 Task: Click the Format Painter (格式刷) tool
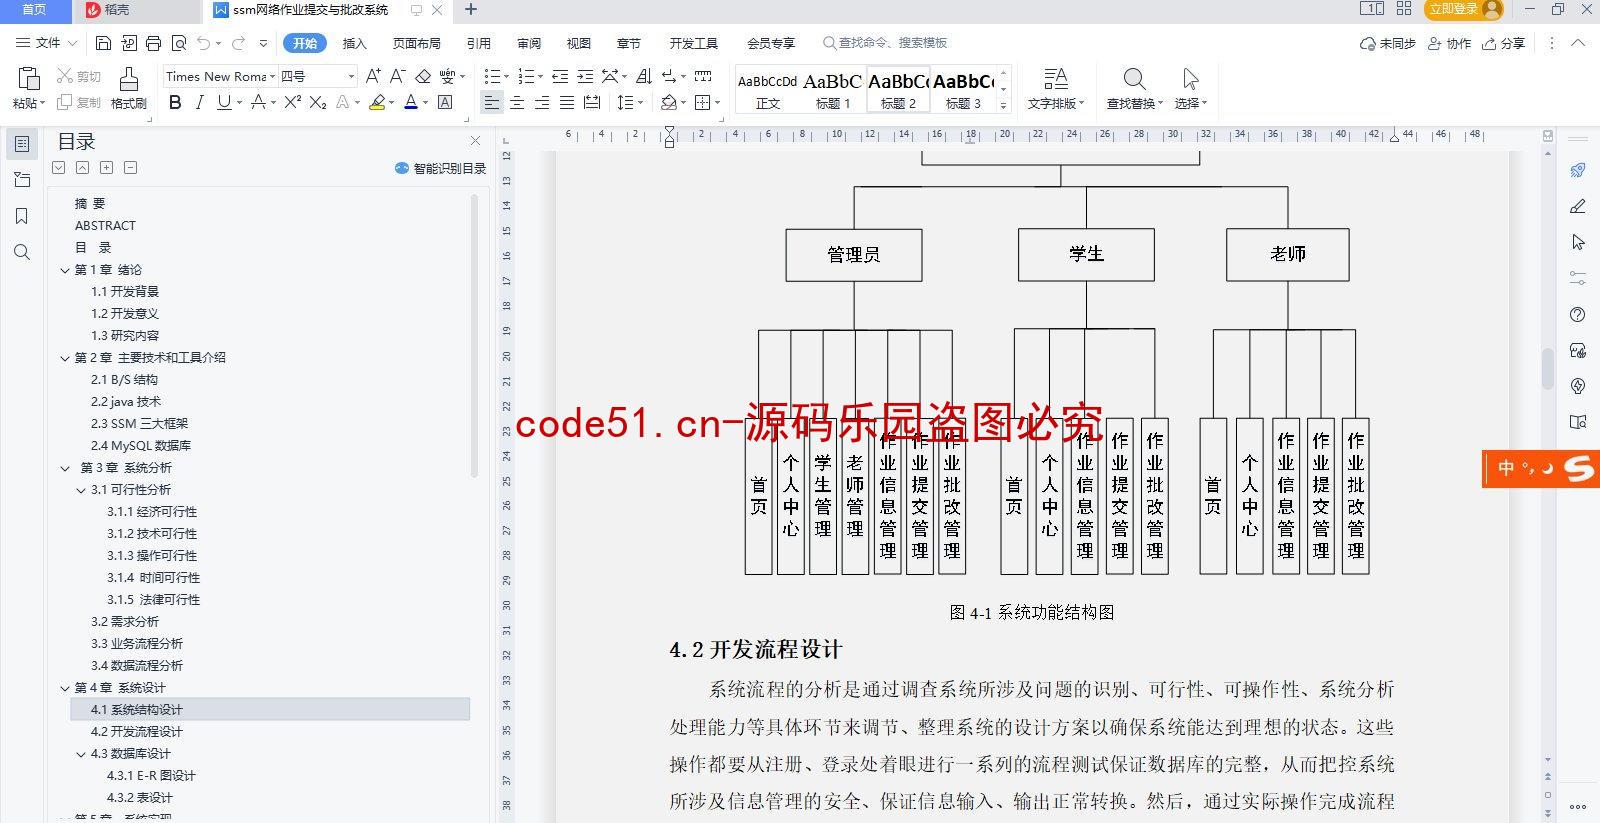128,88
